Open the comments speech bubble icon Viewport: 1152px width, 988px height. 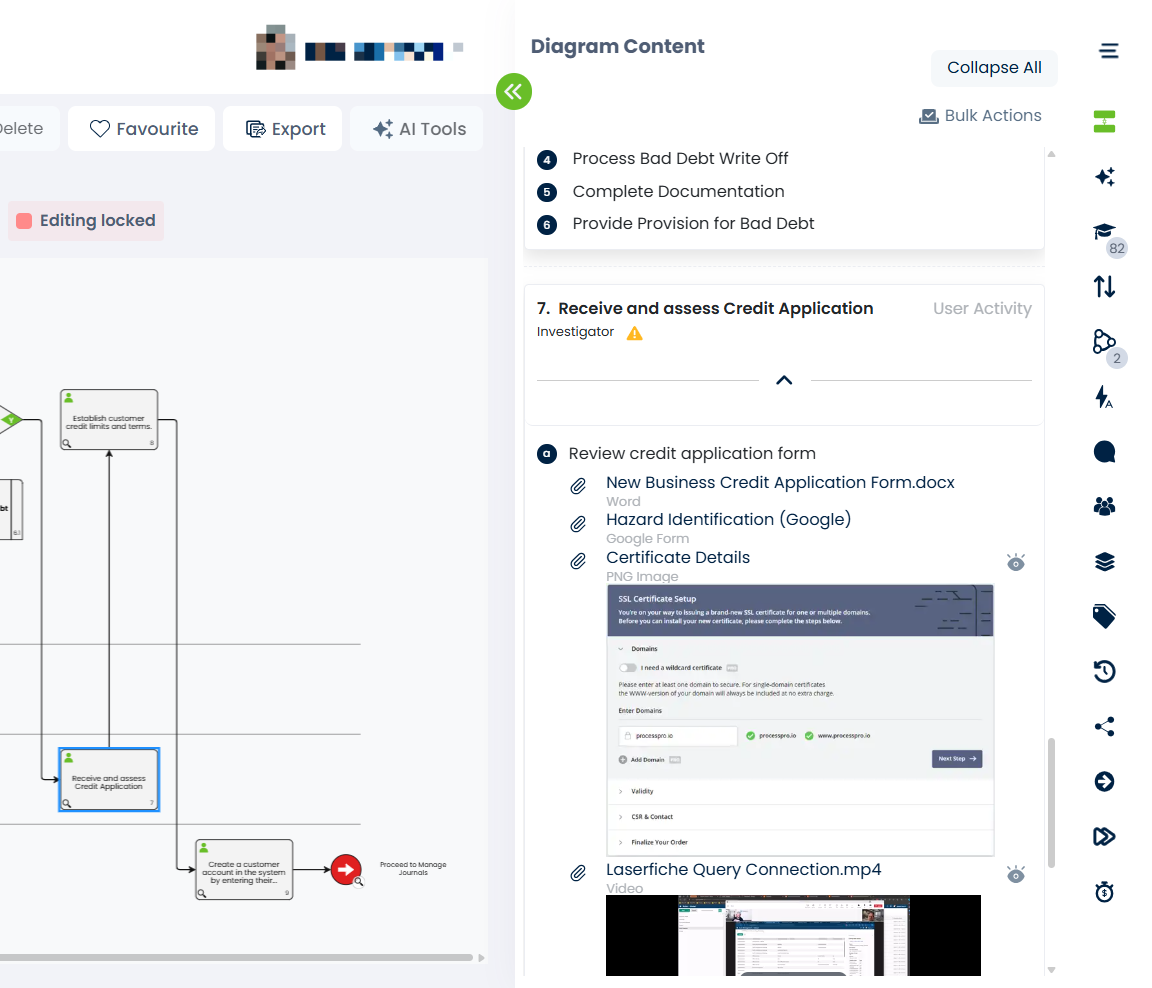(x=1104, y=452)
